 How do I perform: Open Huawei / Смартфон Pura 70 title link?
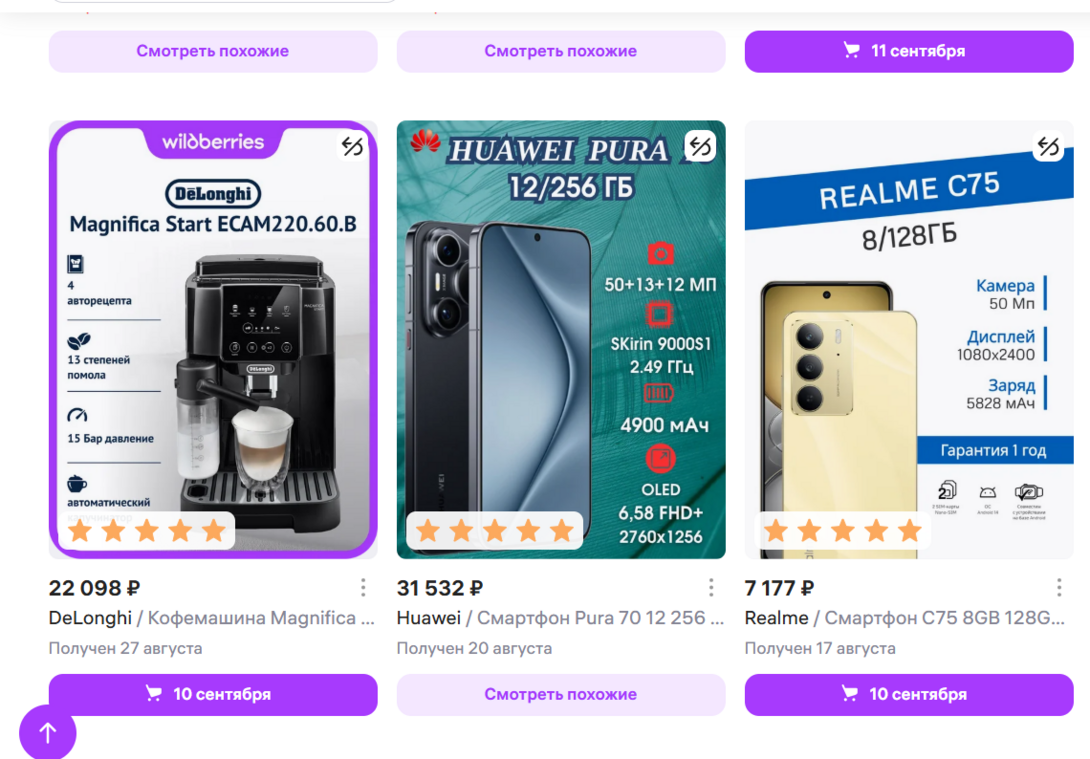point(560,618)
